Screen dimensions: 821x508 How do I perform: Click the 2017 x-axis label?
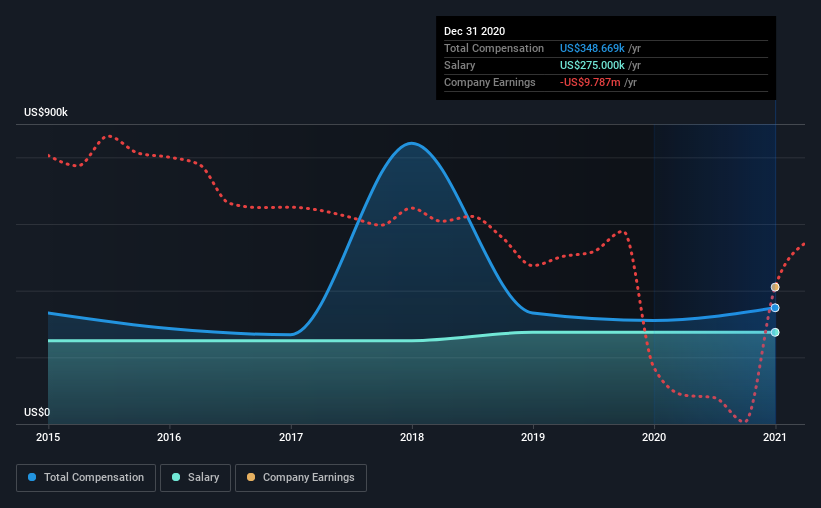tap(291, 437)
